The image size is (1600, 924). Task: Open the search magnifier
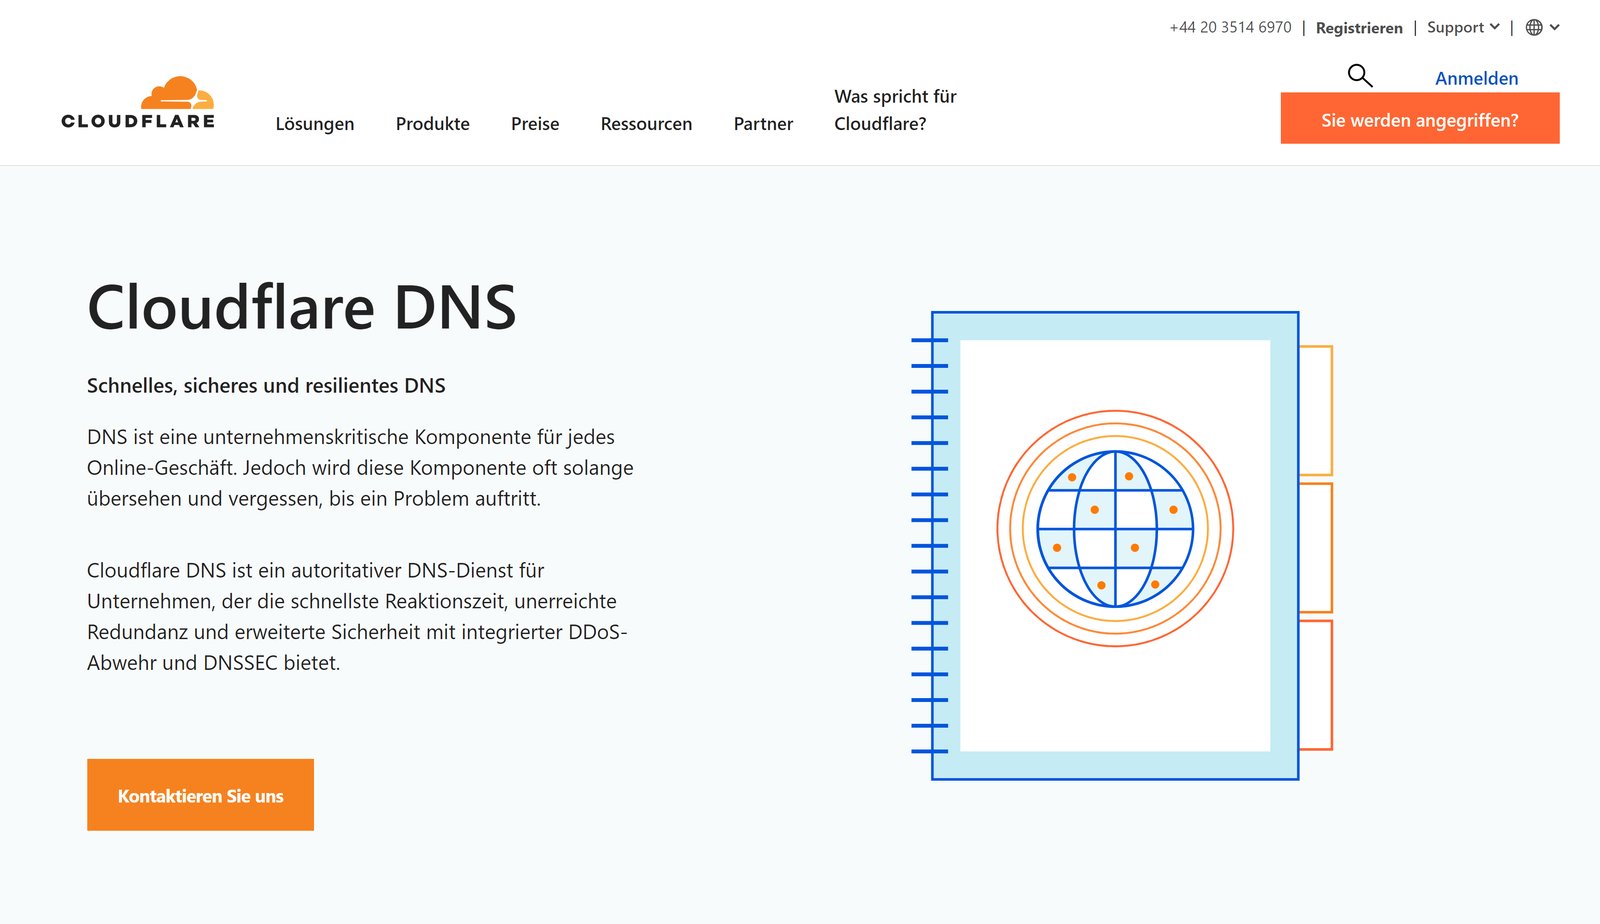(x=1359, y=76)
